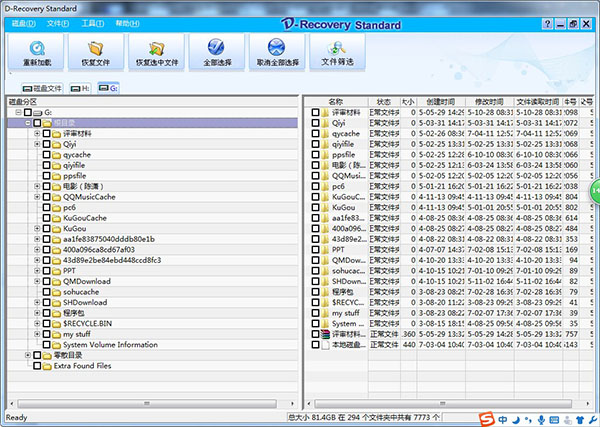Check the PPT folder checkbox in tree
This screenshot has height=427, width=600.
click(x=46, y=271)
